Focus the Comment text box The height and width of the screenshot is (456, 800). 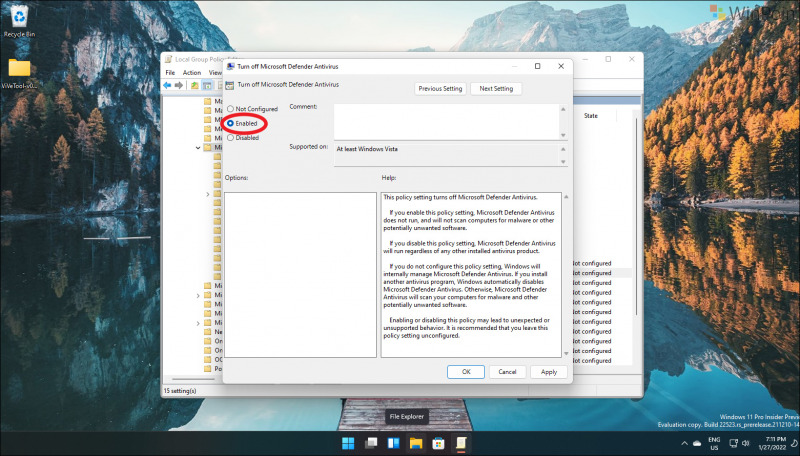tap(446, 121)
